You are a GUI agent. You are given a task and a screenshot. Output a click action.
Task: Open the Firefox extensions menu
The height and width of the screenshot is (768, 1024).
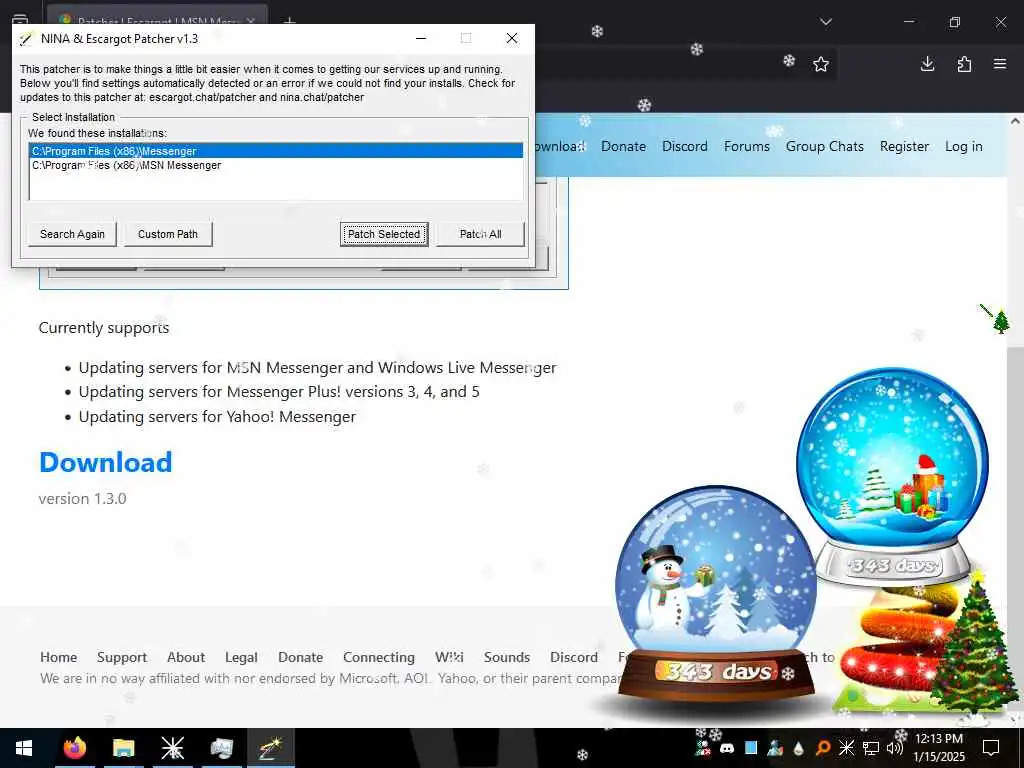pos(964,64)
